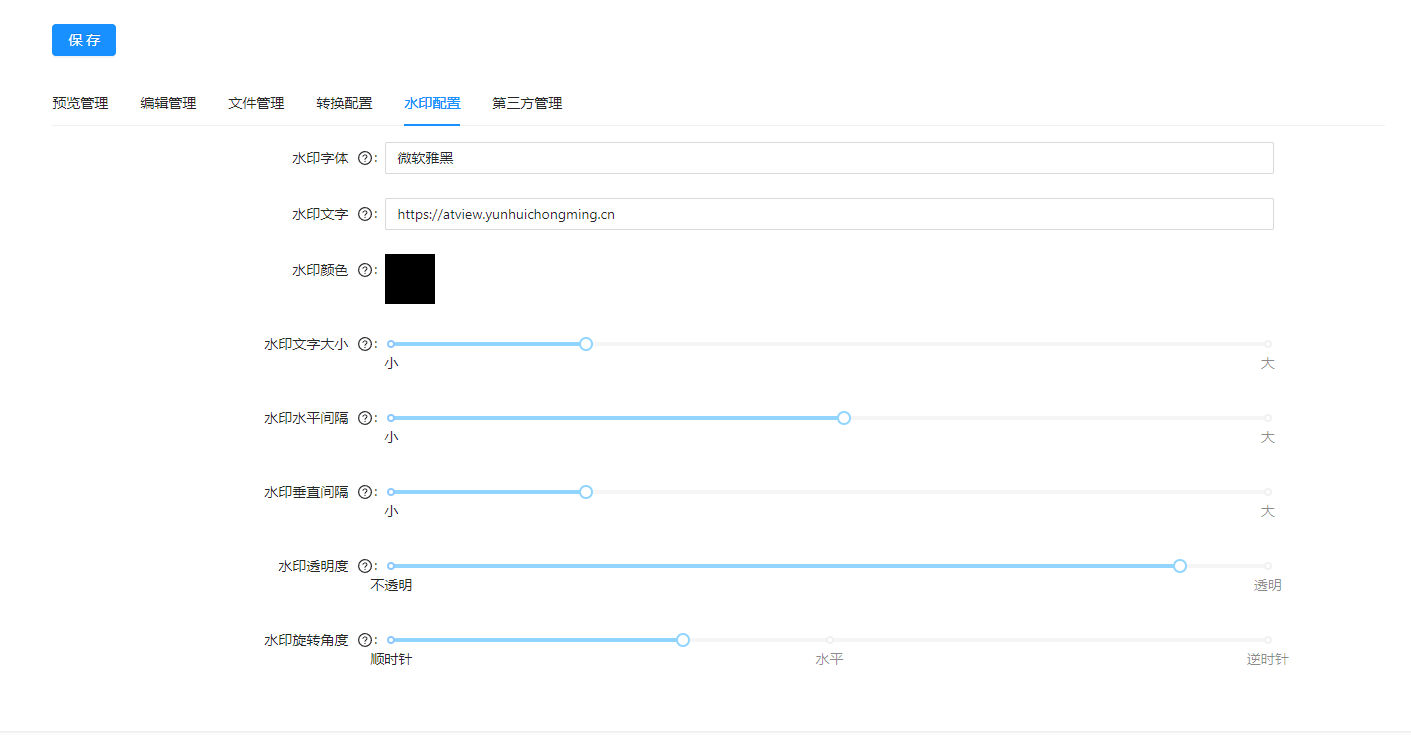Image resolution: width=1411 pixels, height=740 pixels.
Task: Click help icon next to 水印颜色
Action: 365,270
